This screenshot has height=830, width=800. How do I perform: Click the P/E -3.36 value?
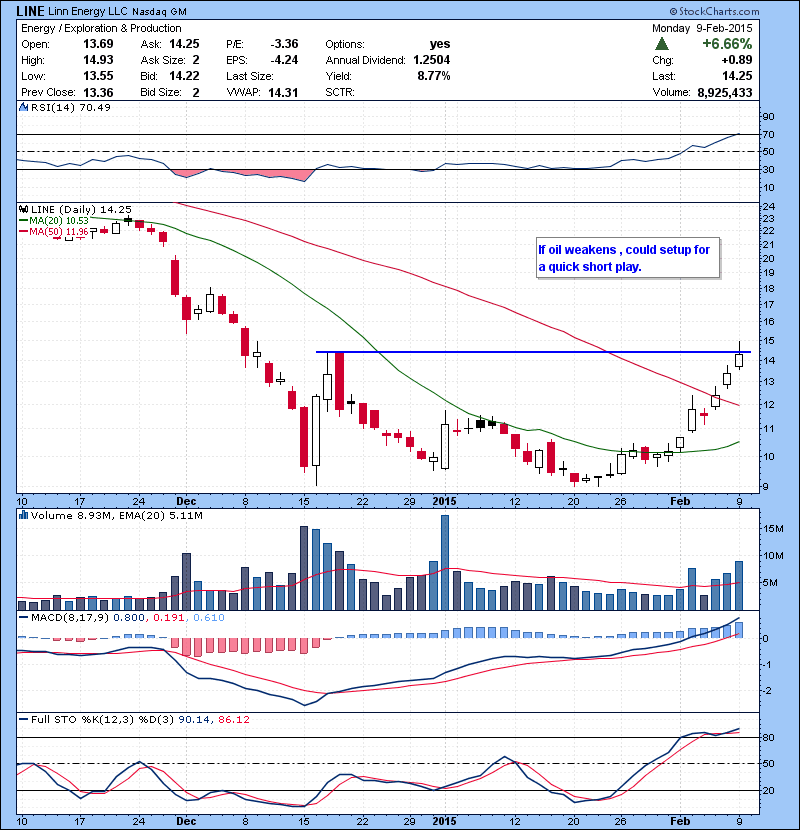click(x=284, y=44)
